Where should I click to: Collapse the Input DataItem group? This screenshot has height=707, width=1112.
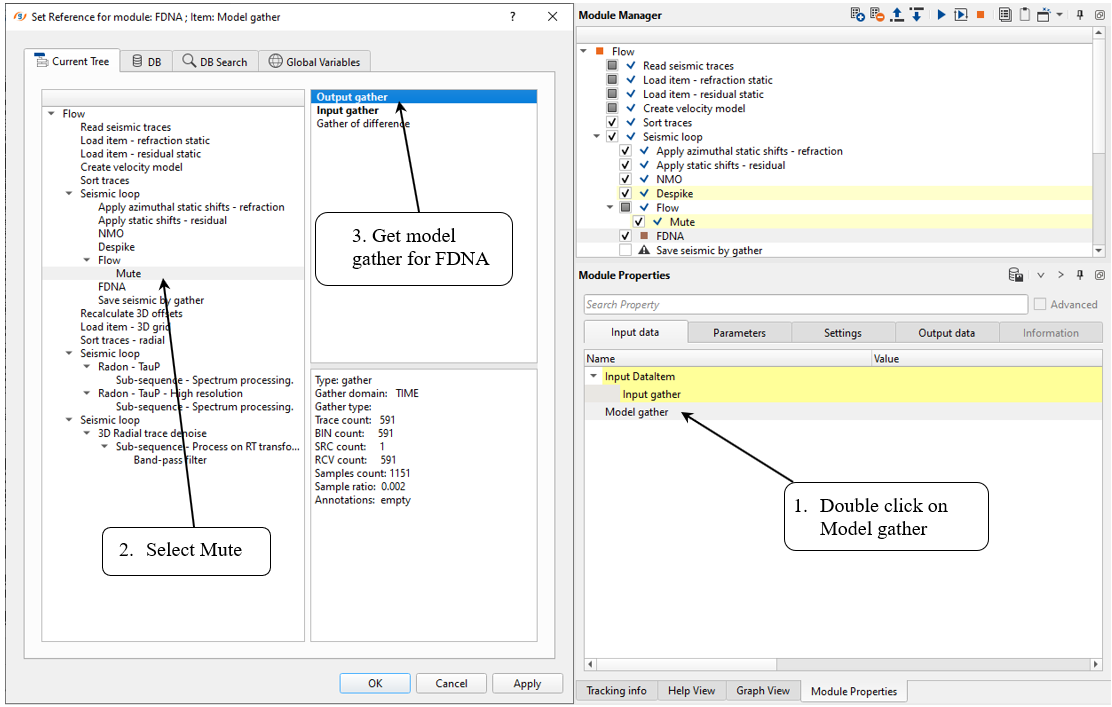coord(594,377)
